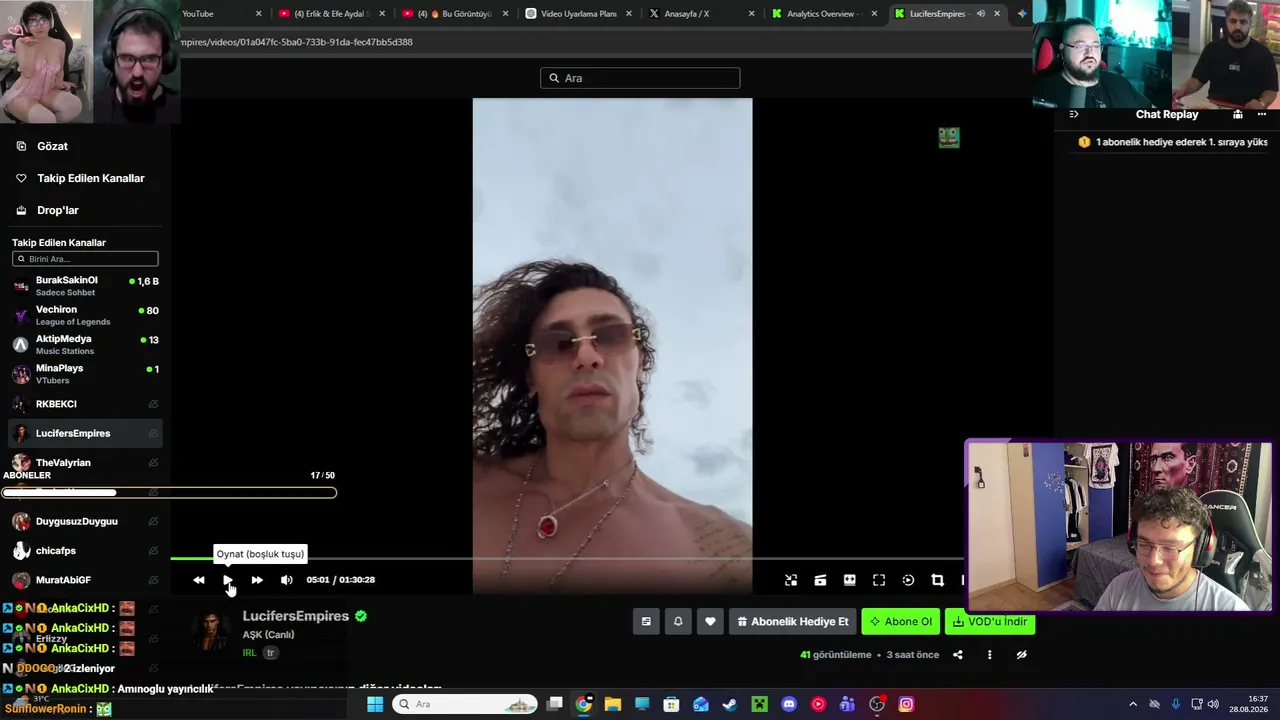Open DuygusuzDuyguu channel in sidebar
The image size is (1280, 720).
pos(85,521)
